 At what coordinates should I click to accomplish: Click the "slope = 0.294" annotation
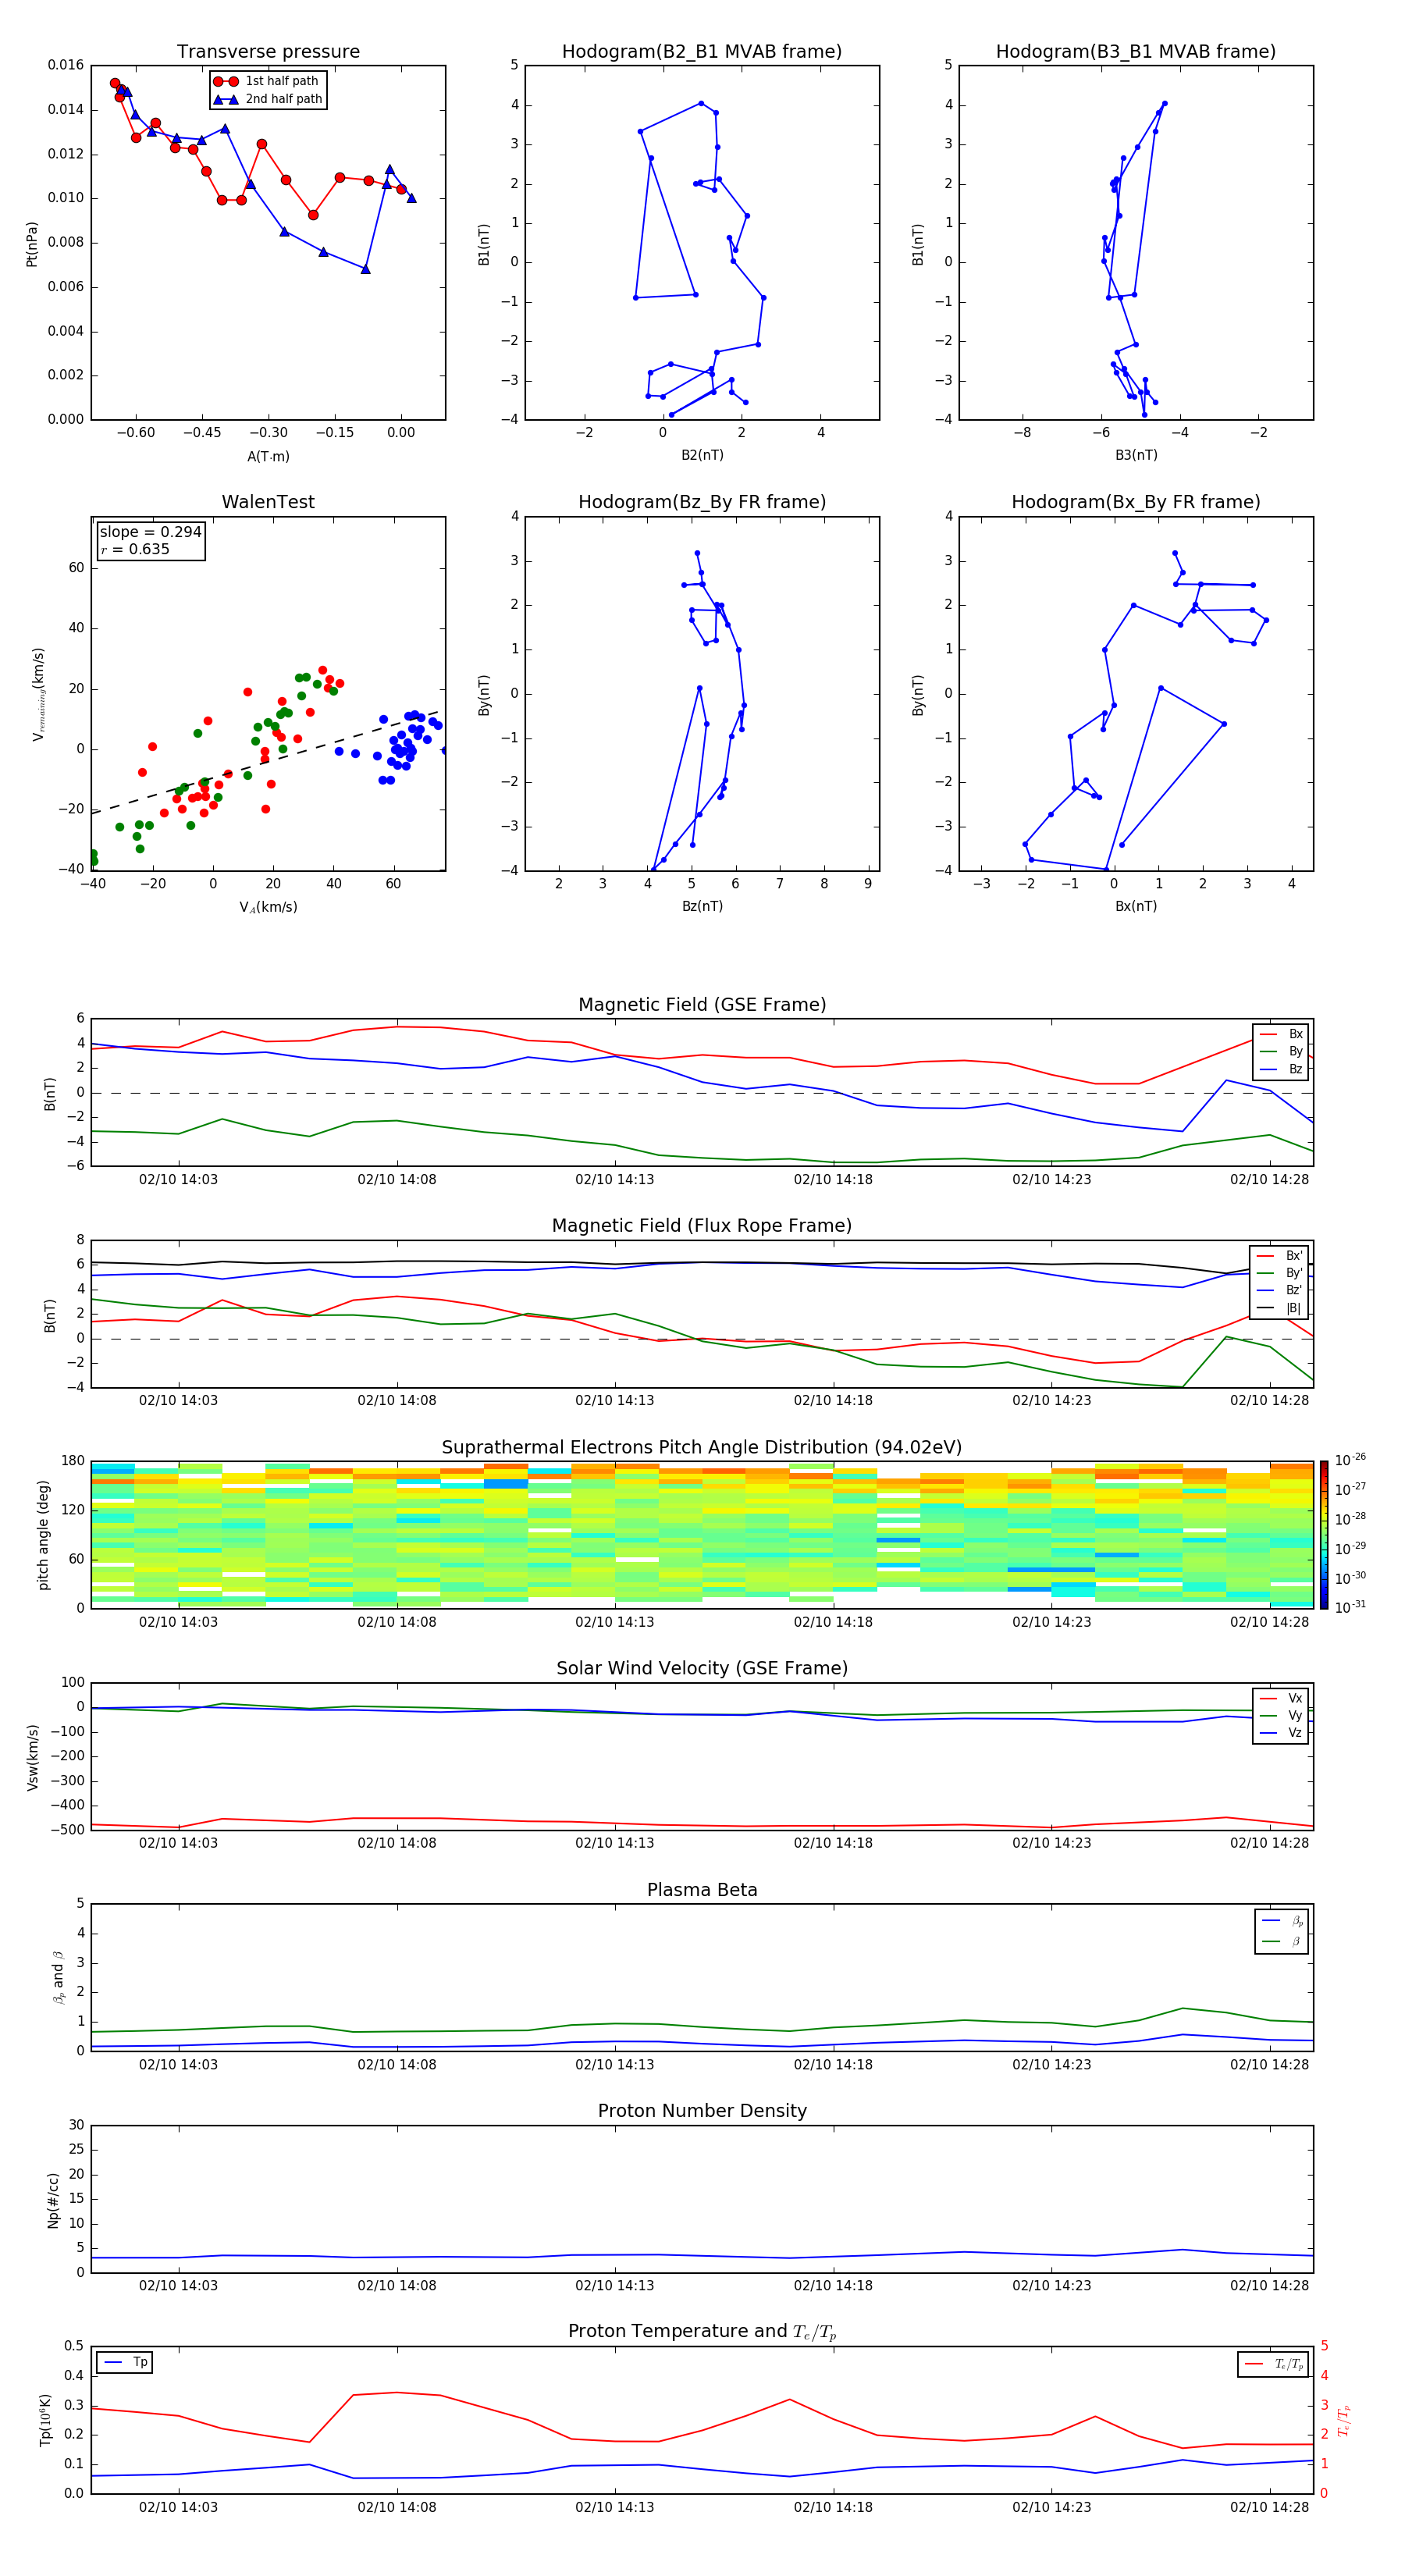pyautogui.click(x=150, y=532)
